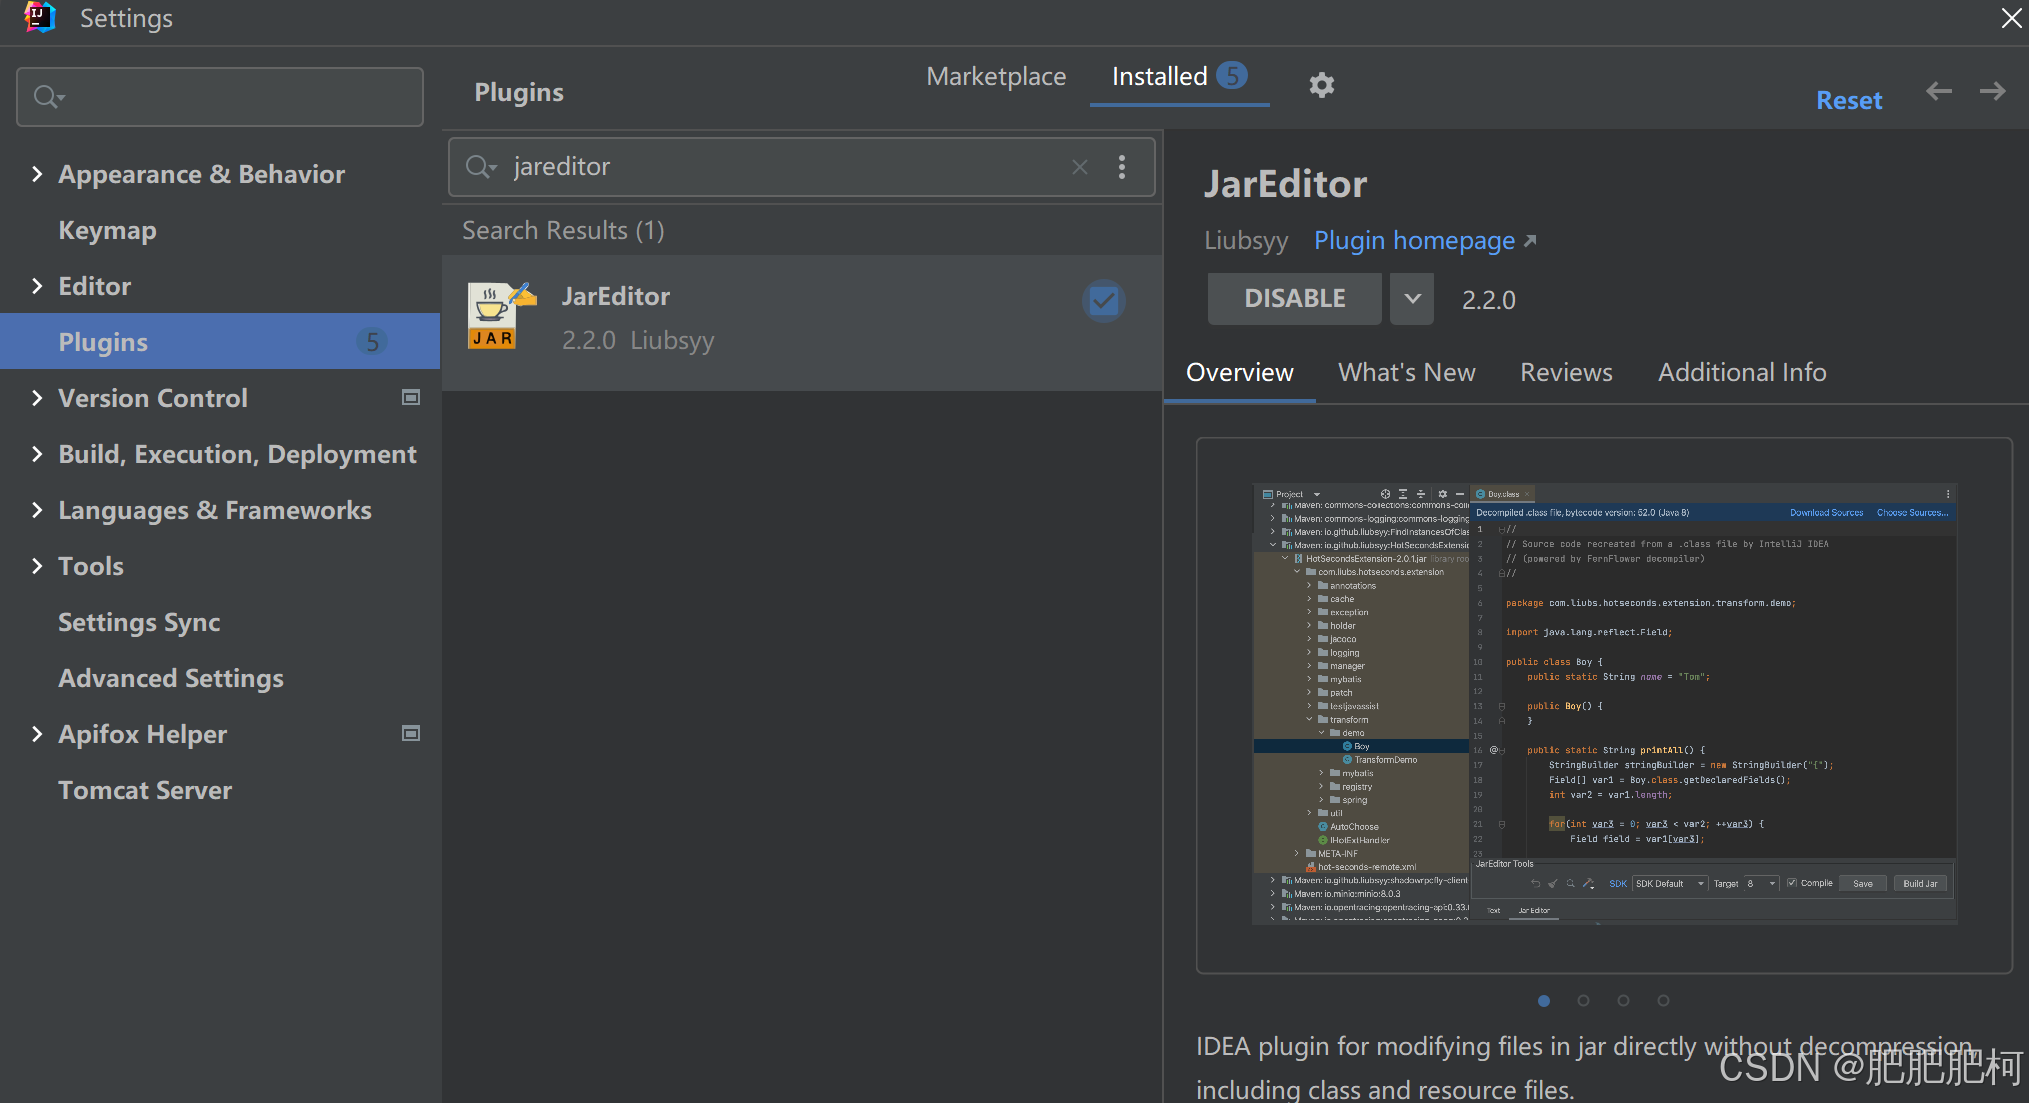
Task: Click the Reset link
Action: tap(1848, 100)
